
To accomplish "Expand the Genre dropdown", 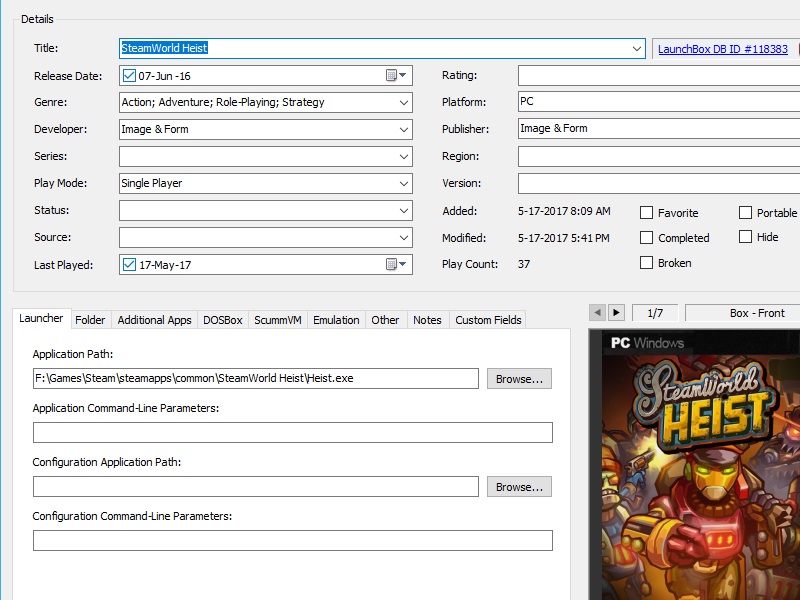I will tap(404, 103).
